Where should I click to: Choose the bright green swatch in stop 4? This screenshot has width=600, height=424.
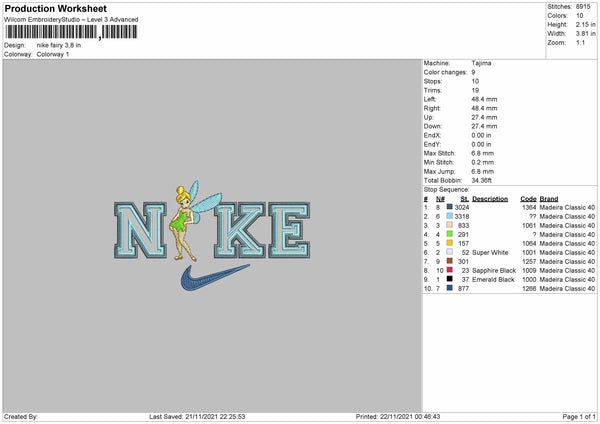pos(450,234)
